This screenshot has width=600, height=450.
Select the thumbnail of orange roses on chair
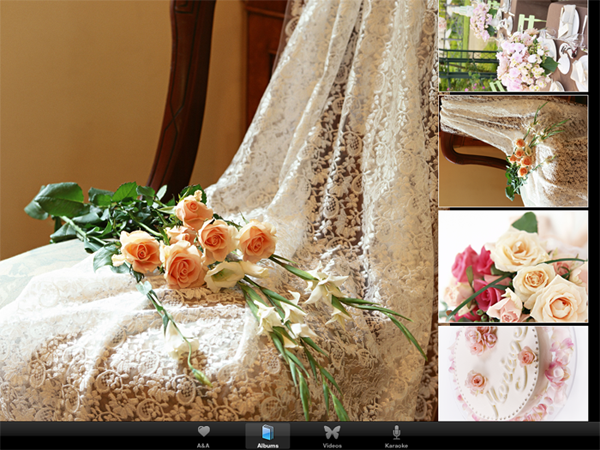(x=513, y=151)
